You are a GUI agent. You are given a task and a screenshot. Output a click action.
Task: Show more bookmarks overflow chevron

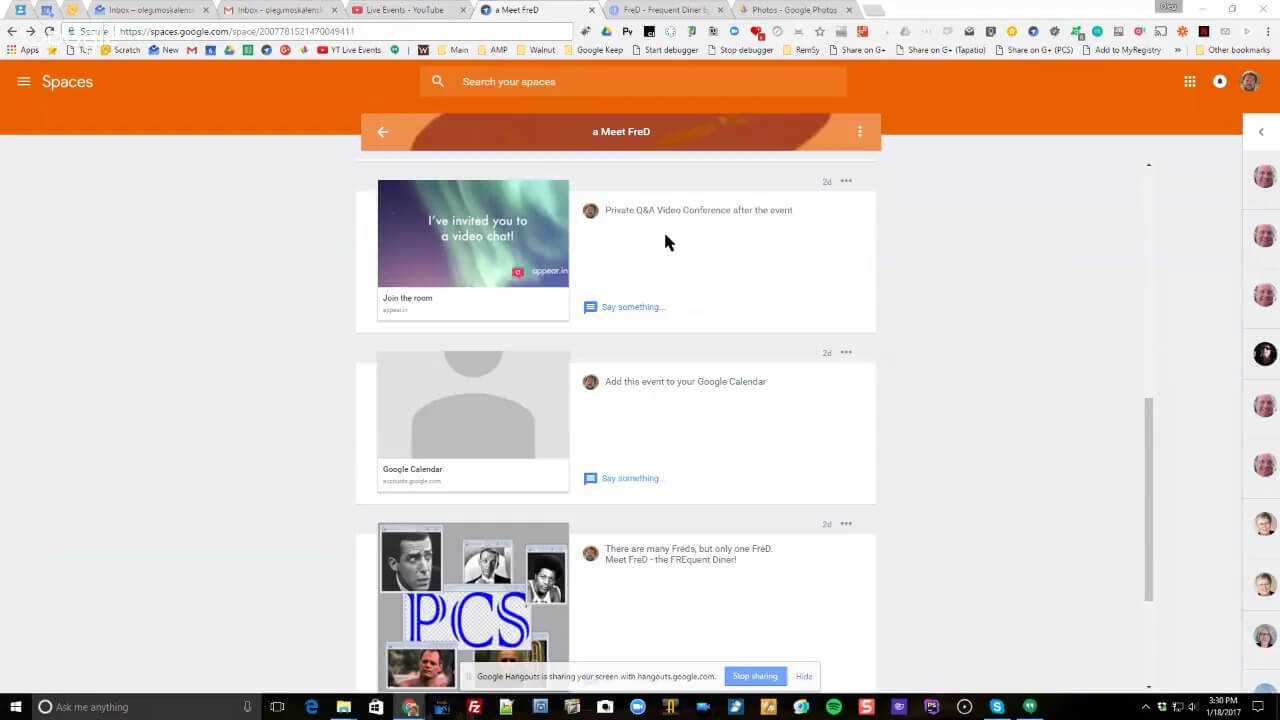(1178, 50)
